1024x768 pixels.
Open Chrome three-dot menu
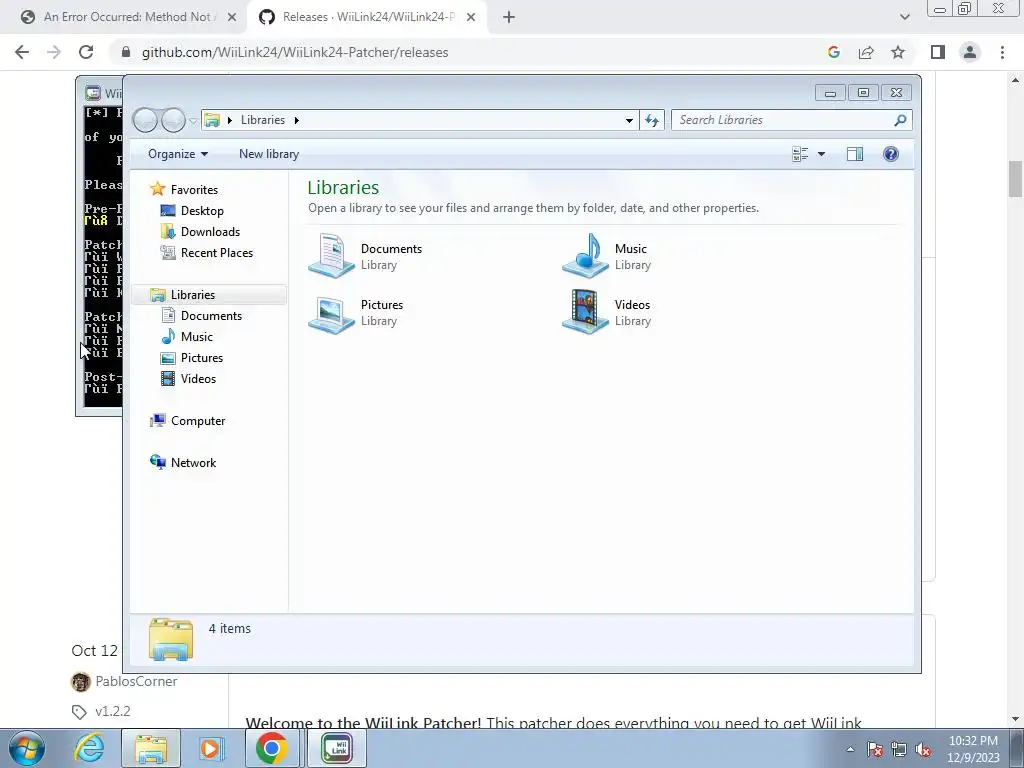1002,52
